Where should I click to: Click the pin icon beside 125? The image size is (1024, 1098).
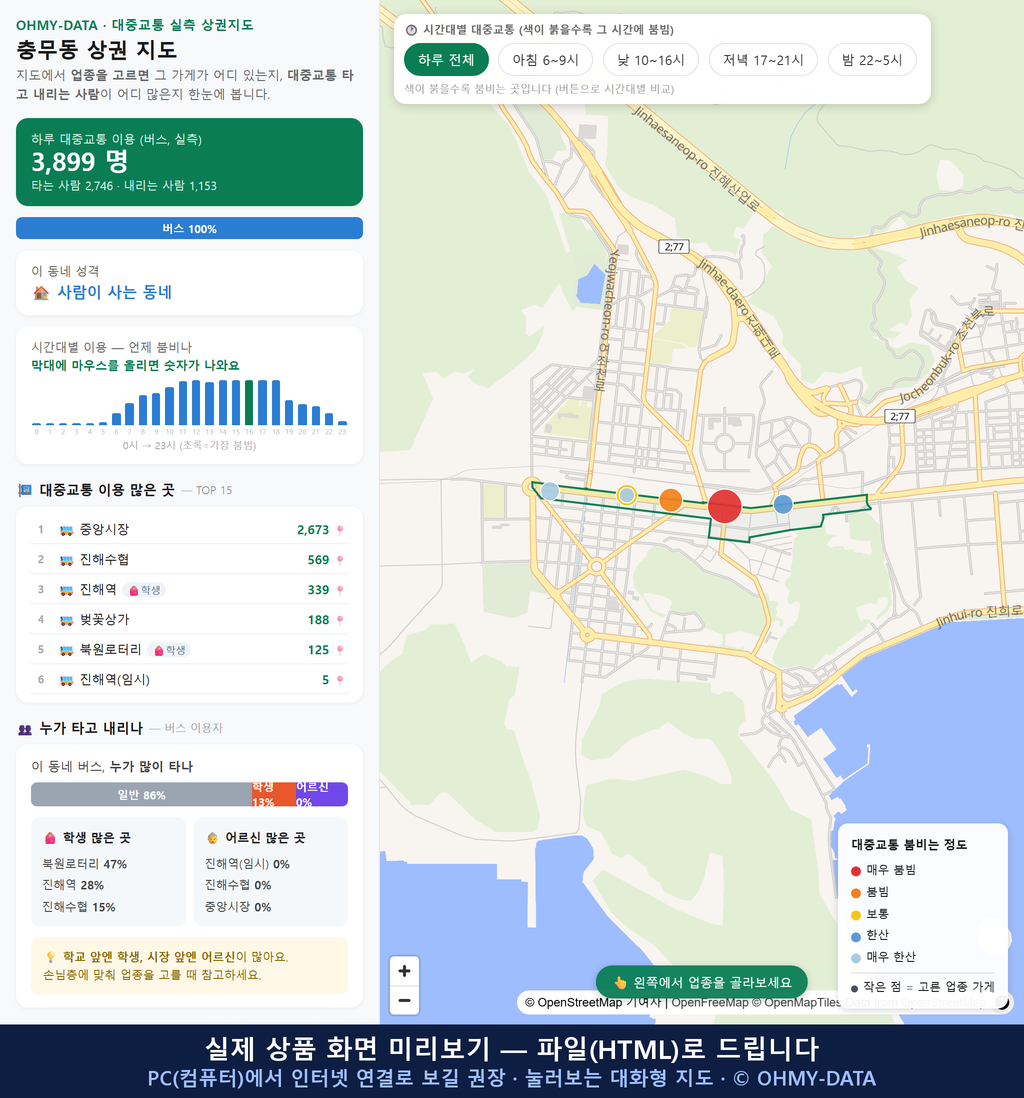(340, 651)
